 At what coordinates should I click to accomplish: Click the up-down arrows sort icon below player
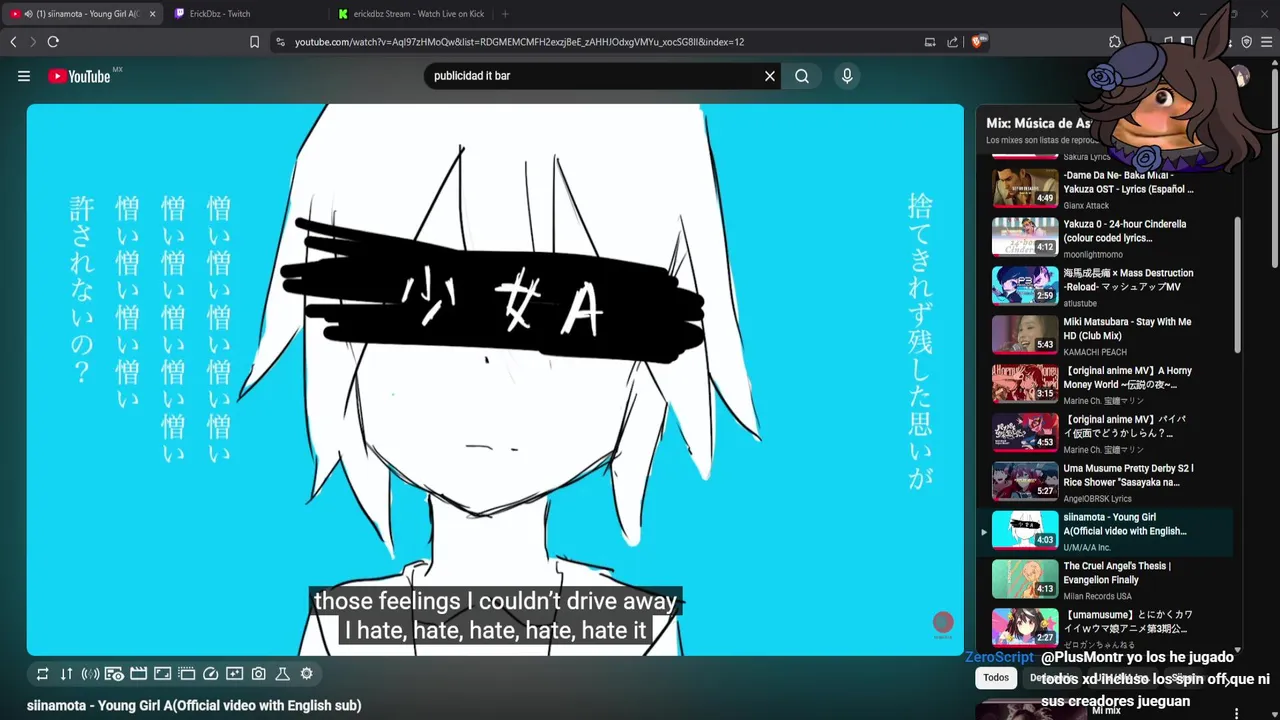click(x=66, y=674)
